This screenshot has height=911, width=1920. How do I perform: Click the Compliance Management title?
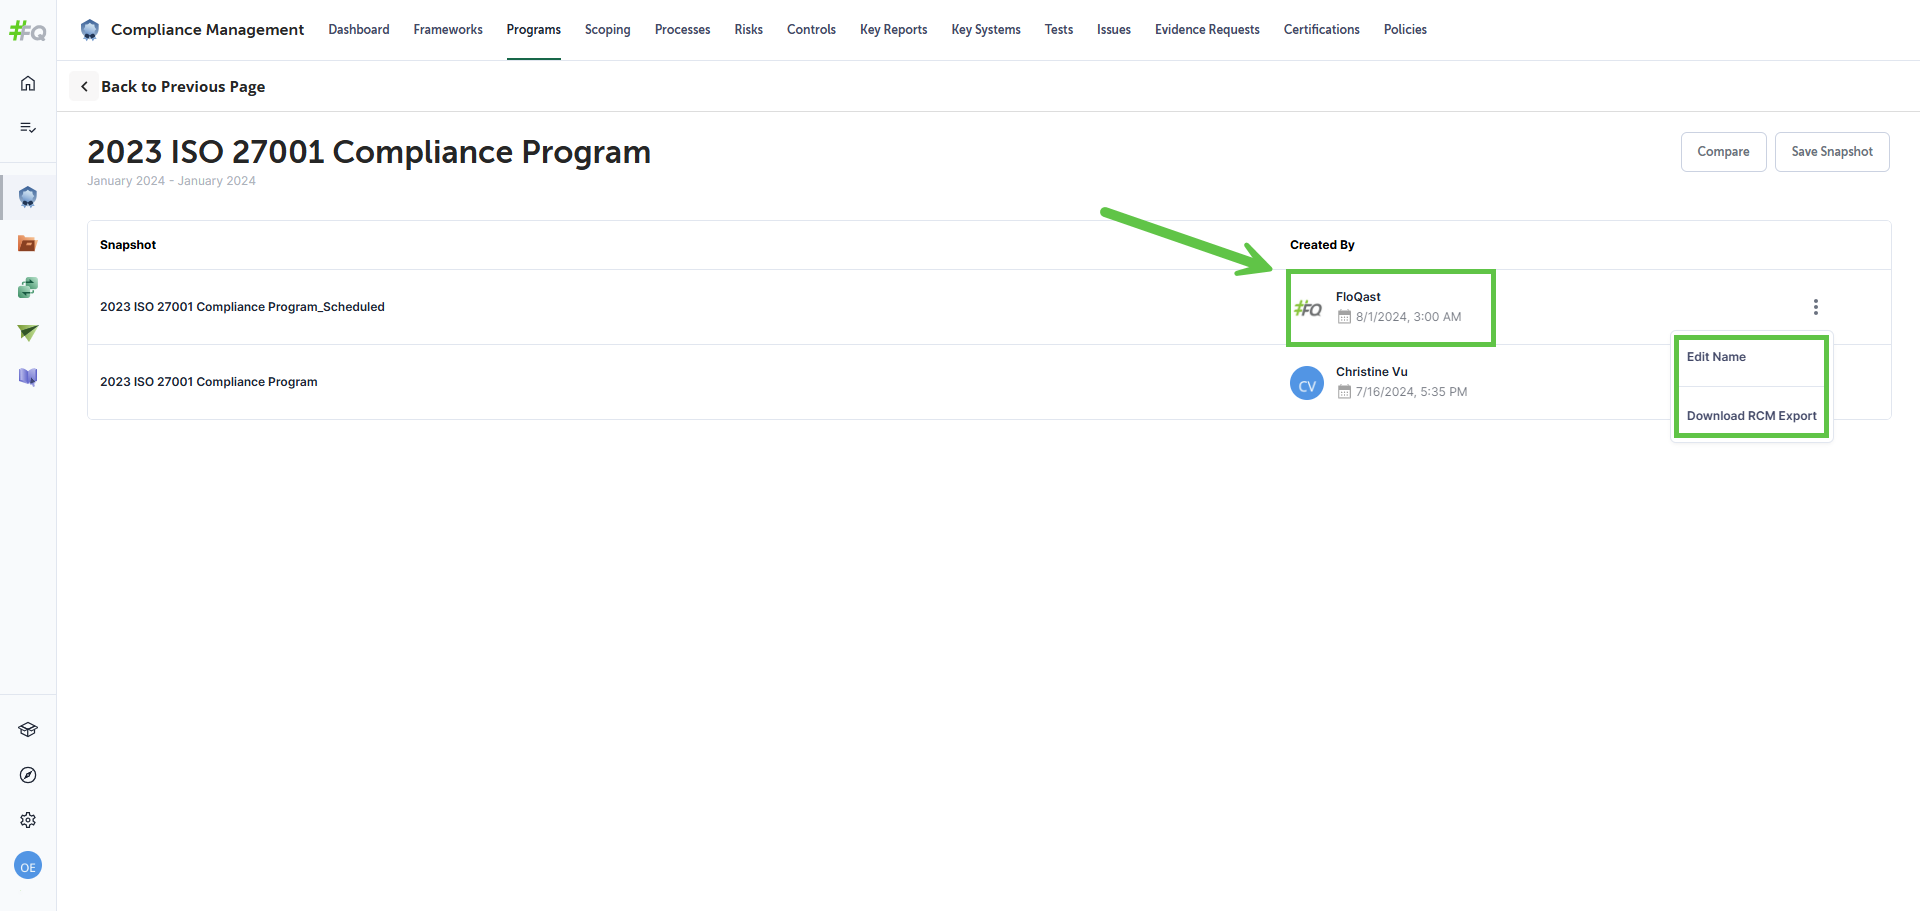pos(207,30)
